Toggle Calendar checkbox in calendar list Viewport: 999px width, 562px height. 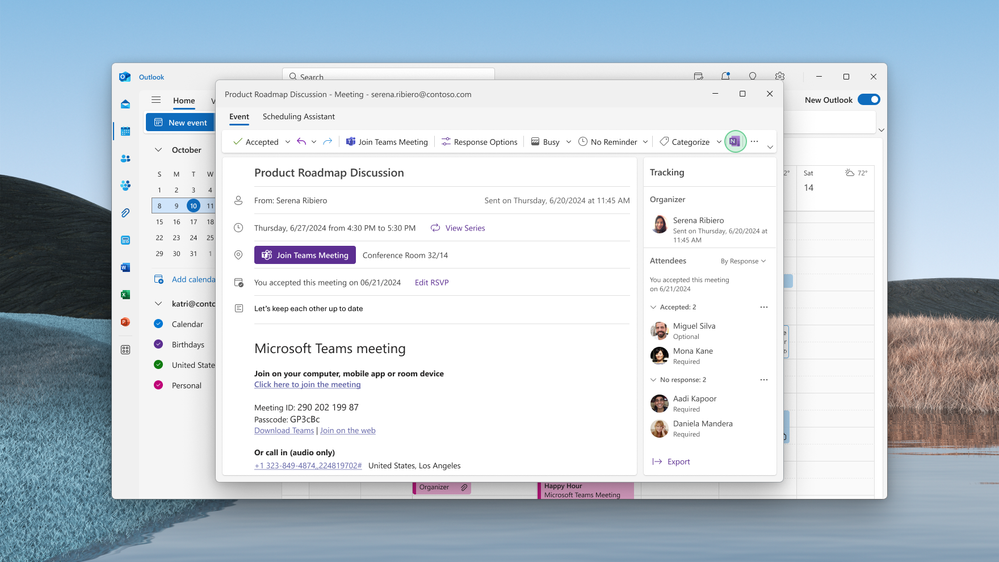click(159, 324)
